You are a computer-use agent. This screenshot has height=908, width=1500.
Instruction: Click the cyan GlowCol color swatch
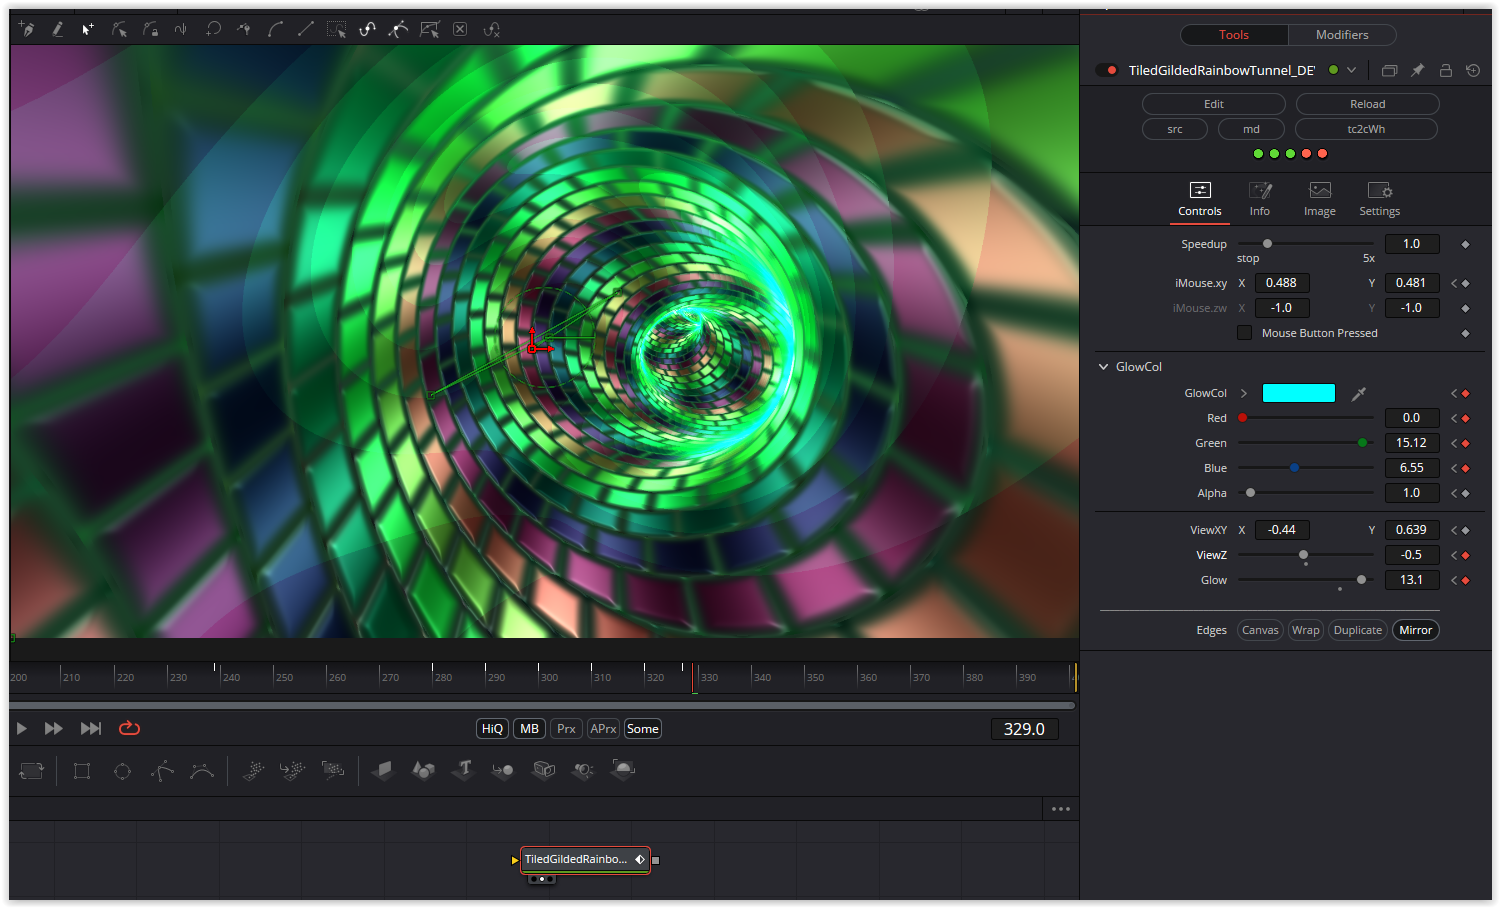[x=1299, y=393]
